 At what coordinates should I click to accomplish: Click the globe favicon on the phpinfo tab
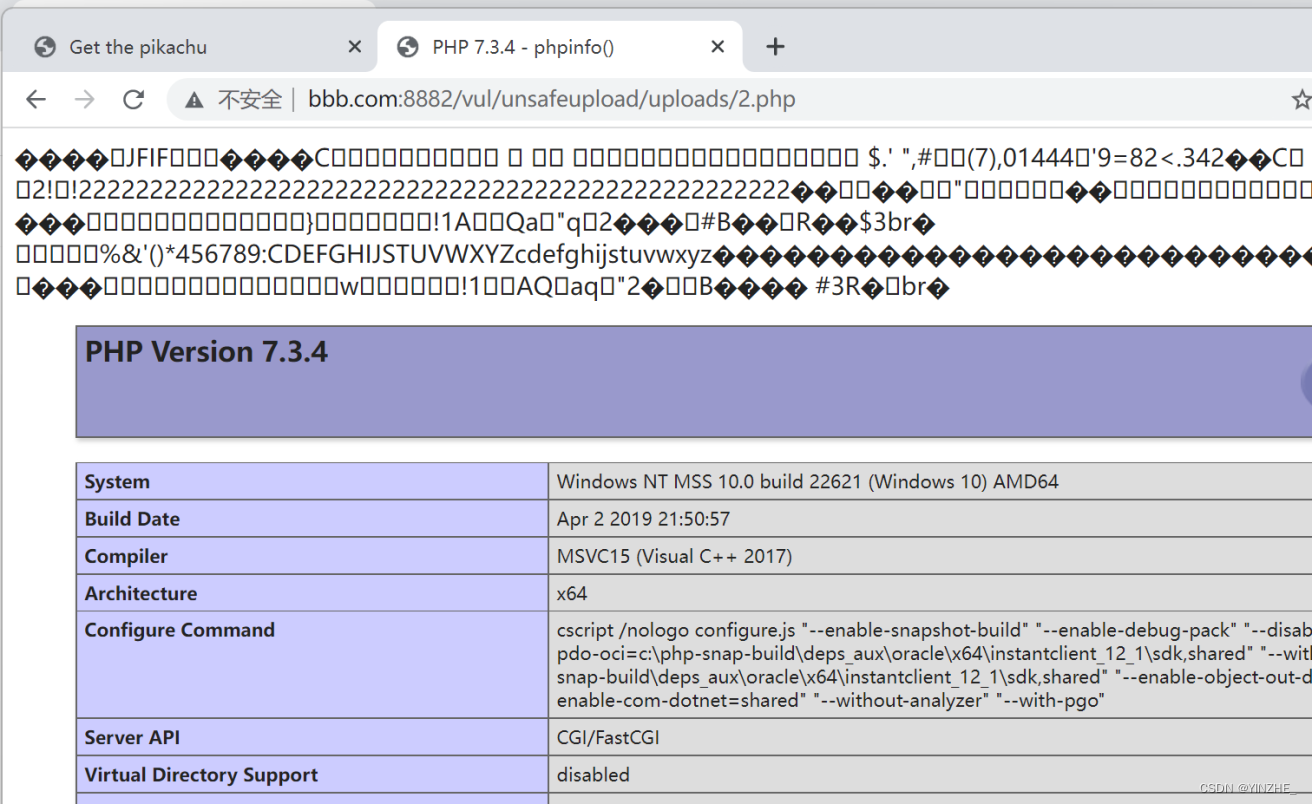407,47
